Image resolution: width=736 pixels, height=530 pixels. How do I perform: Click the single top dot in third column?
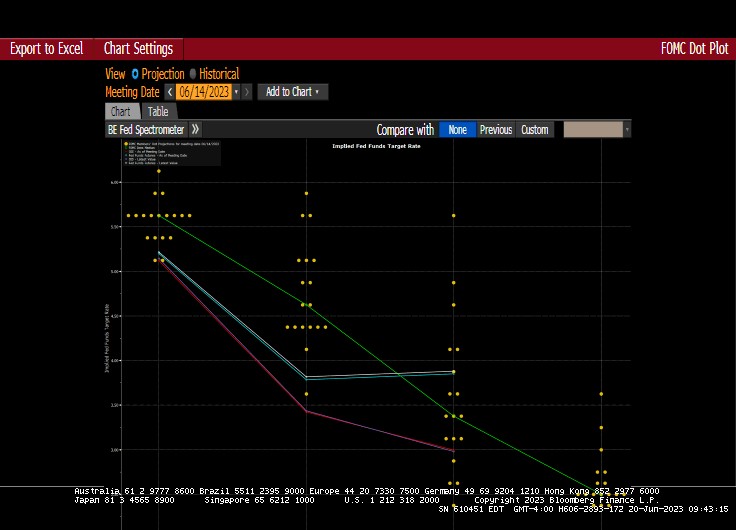click(x=453, y=215)
